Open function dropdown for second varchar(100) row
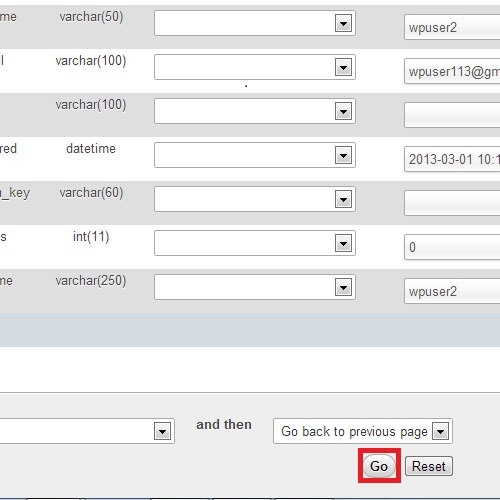This screenshot has width=500, height=500. pos(255,111)
